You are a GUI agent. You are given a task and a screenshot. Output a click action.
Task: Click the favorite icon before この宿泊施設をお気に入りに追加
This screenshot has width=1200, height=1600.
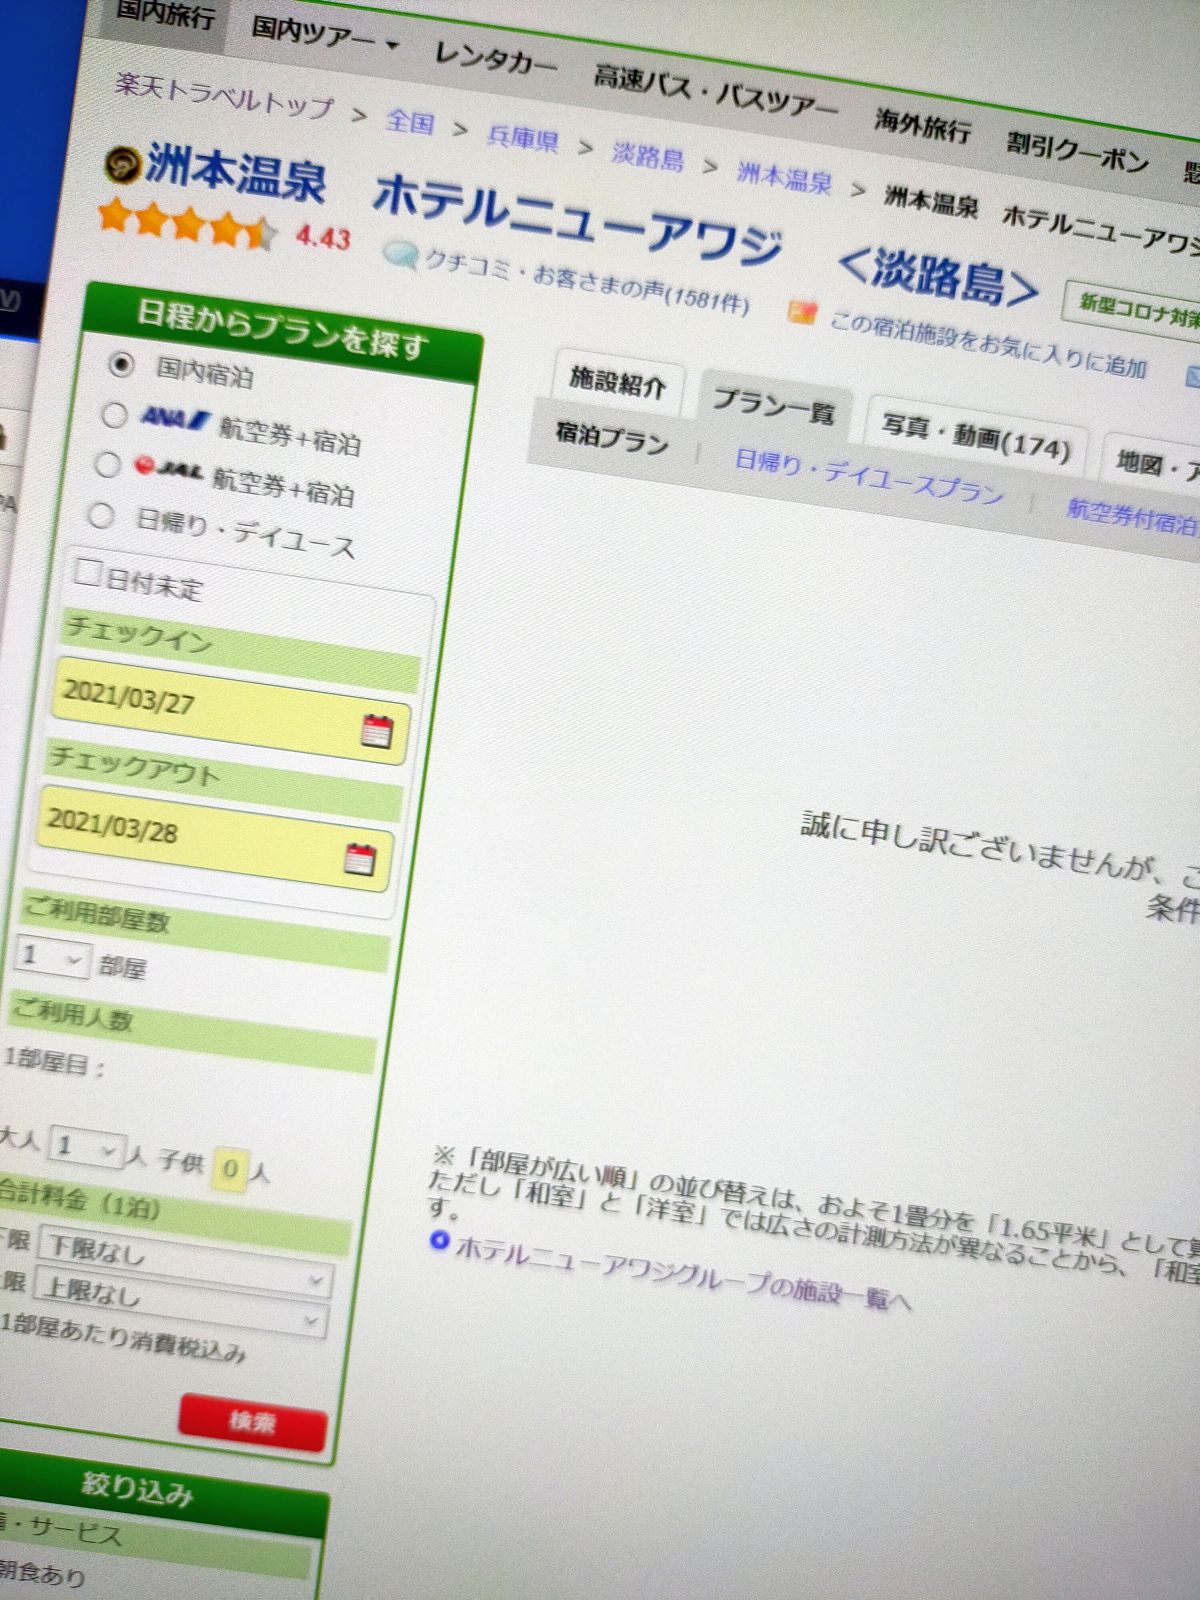coord(802,313)
